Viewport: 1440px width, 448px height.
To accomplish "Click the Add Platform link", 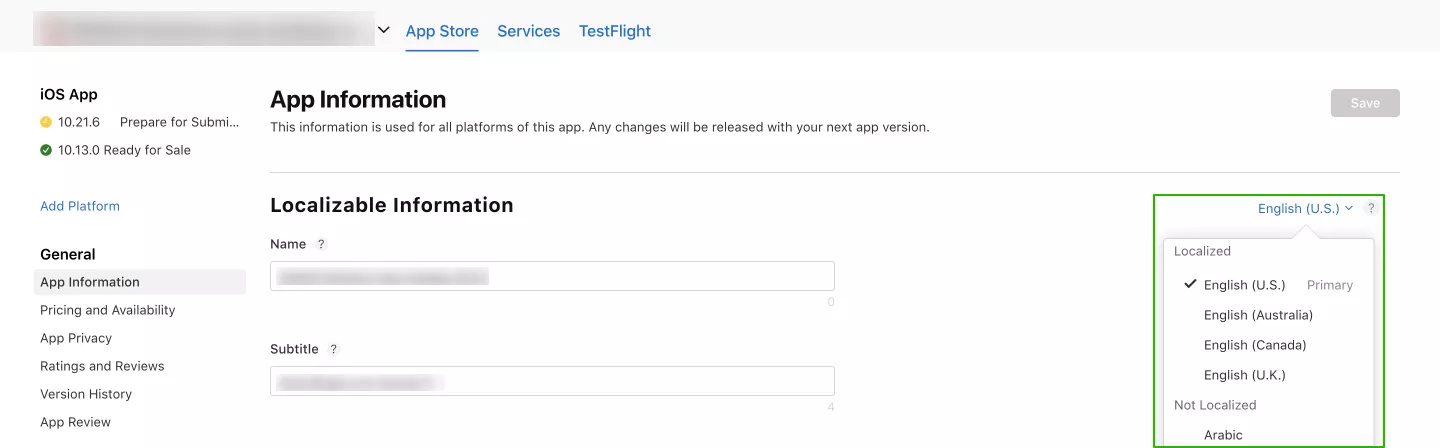I will click(80, 206).
